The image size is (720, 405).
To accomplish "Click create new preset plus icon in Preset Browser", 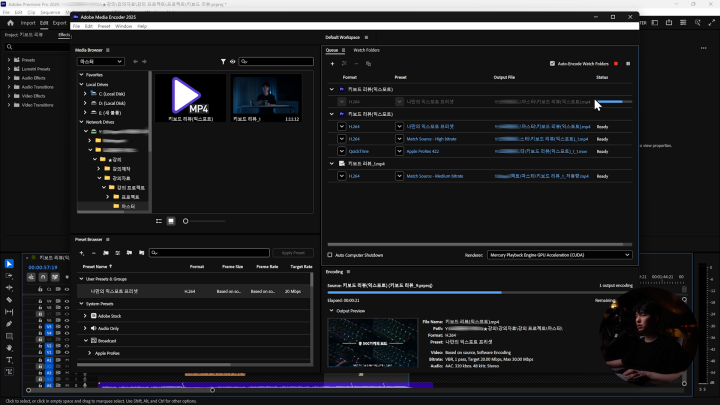I will point(82,253).
